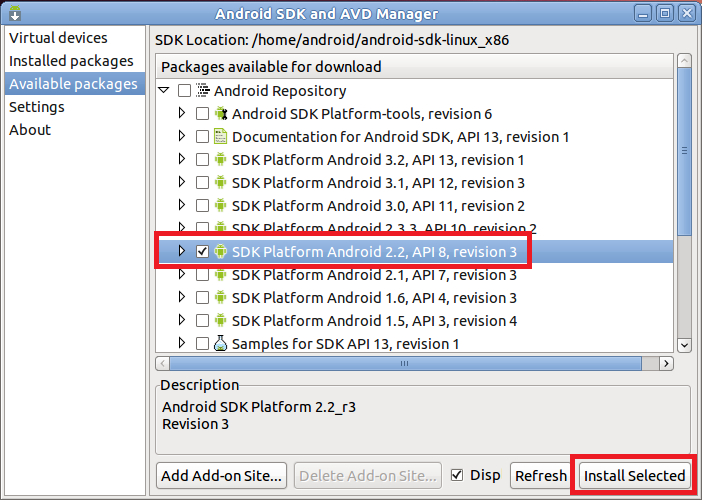702x500 pixels.
Task: Expand the SDK Platform Android 3.2 row
Action: 182,159
